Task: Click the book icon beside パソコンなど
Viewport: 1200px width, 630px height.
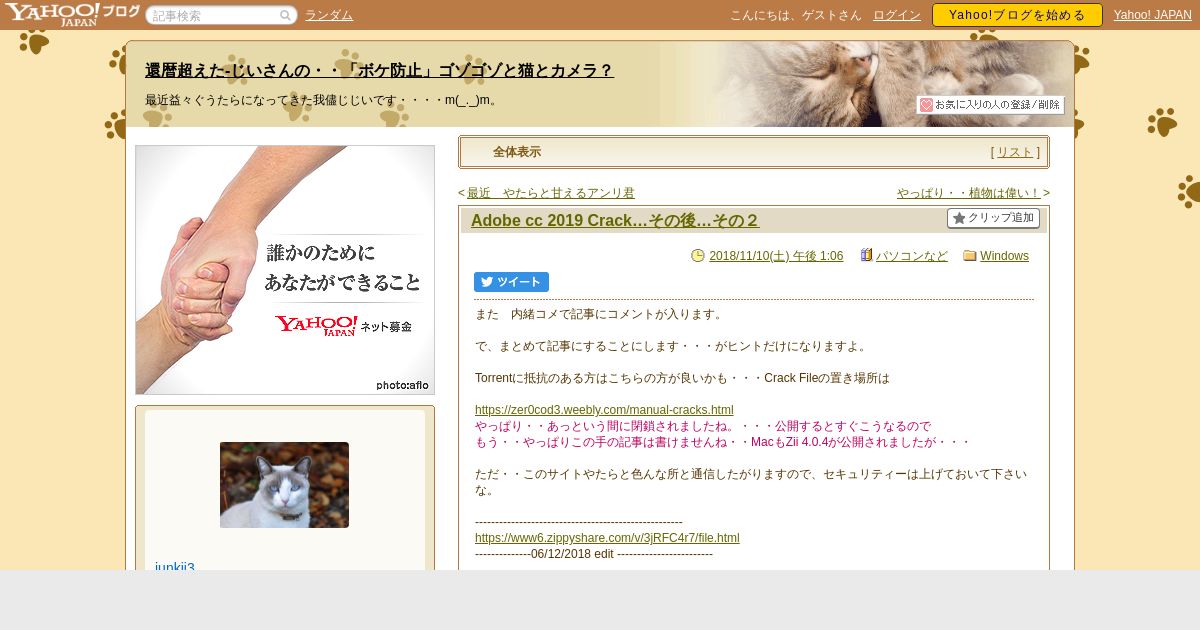Action: point(867,255)
